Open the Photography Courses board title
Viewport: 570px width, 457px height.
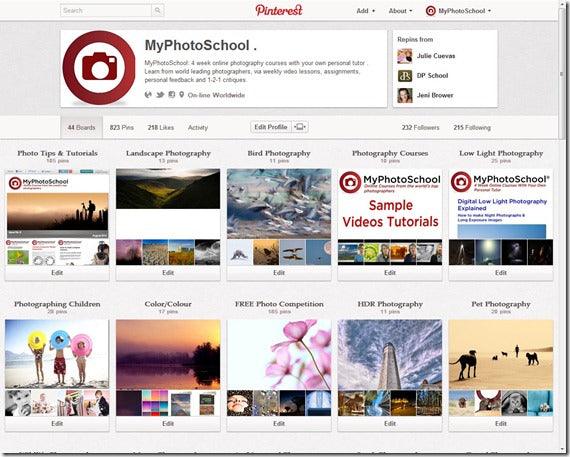coord(390,153)
